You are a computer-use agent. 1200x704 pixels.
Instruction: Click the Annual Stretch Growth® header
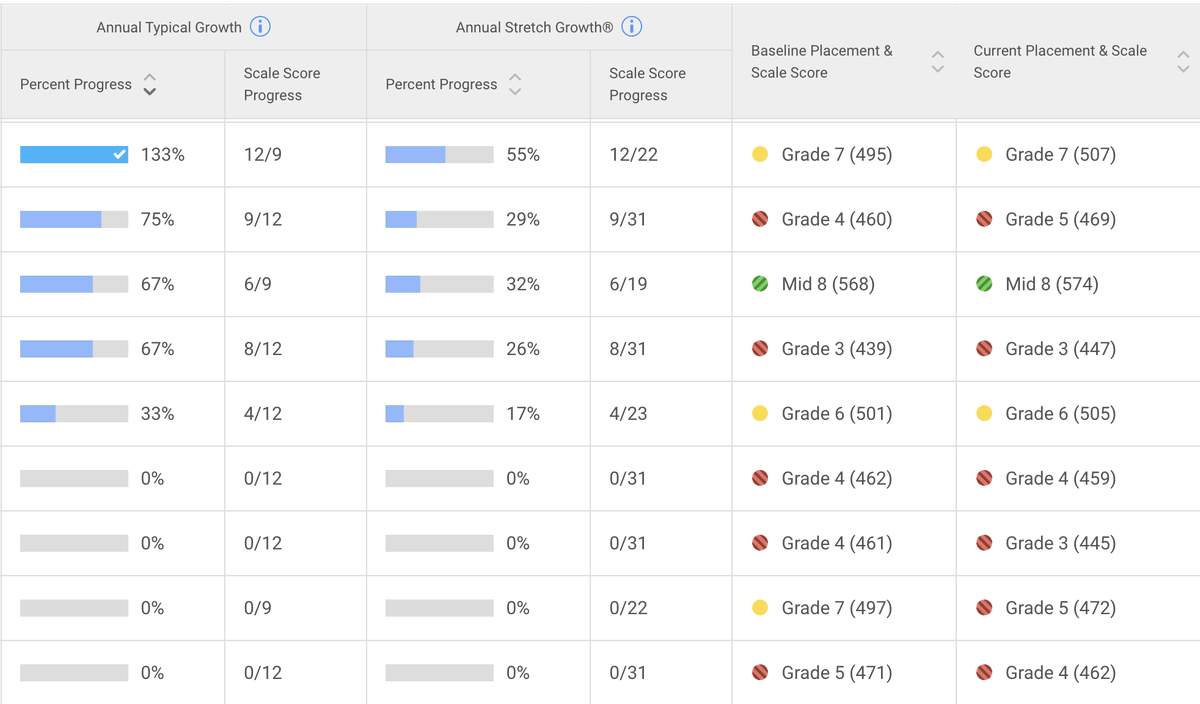(535, 27)
